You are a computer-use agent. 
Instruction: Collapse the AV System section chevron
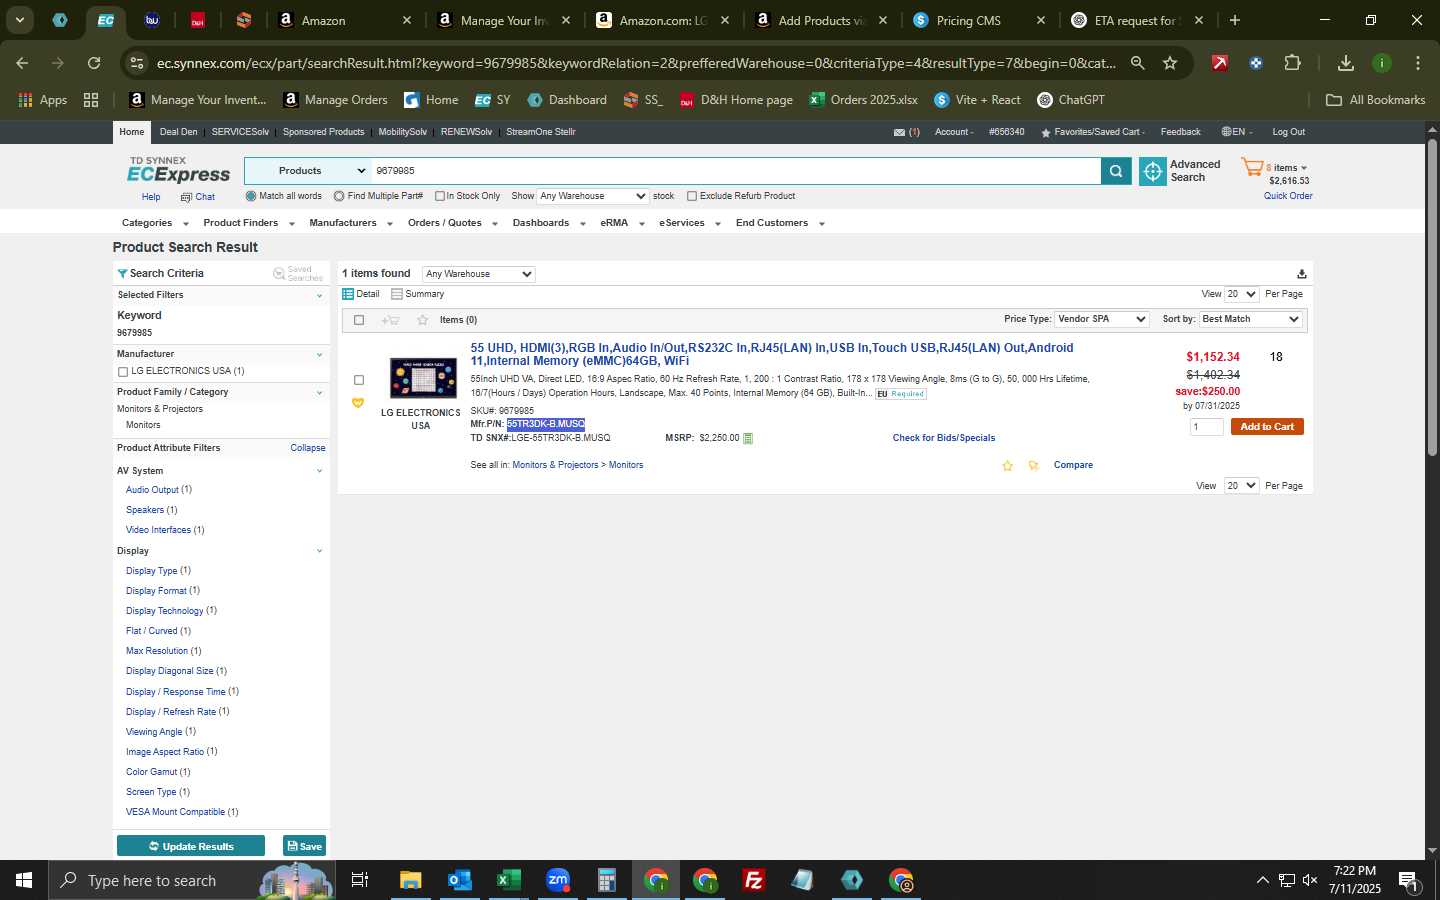pos(319,471)
